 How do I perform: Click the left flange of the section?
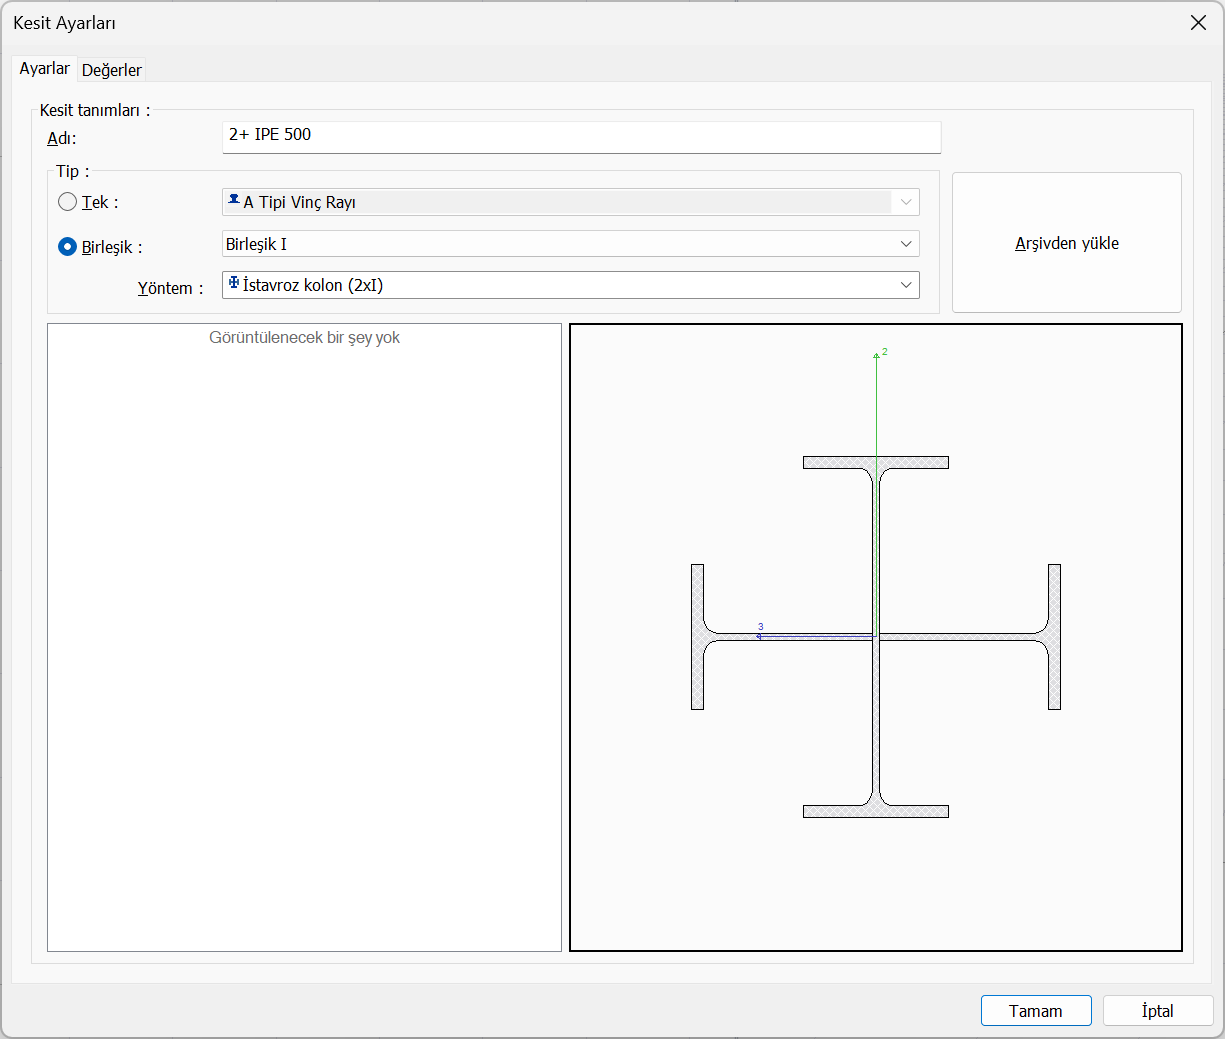697,637
